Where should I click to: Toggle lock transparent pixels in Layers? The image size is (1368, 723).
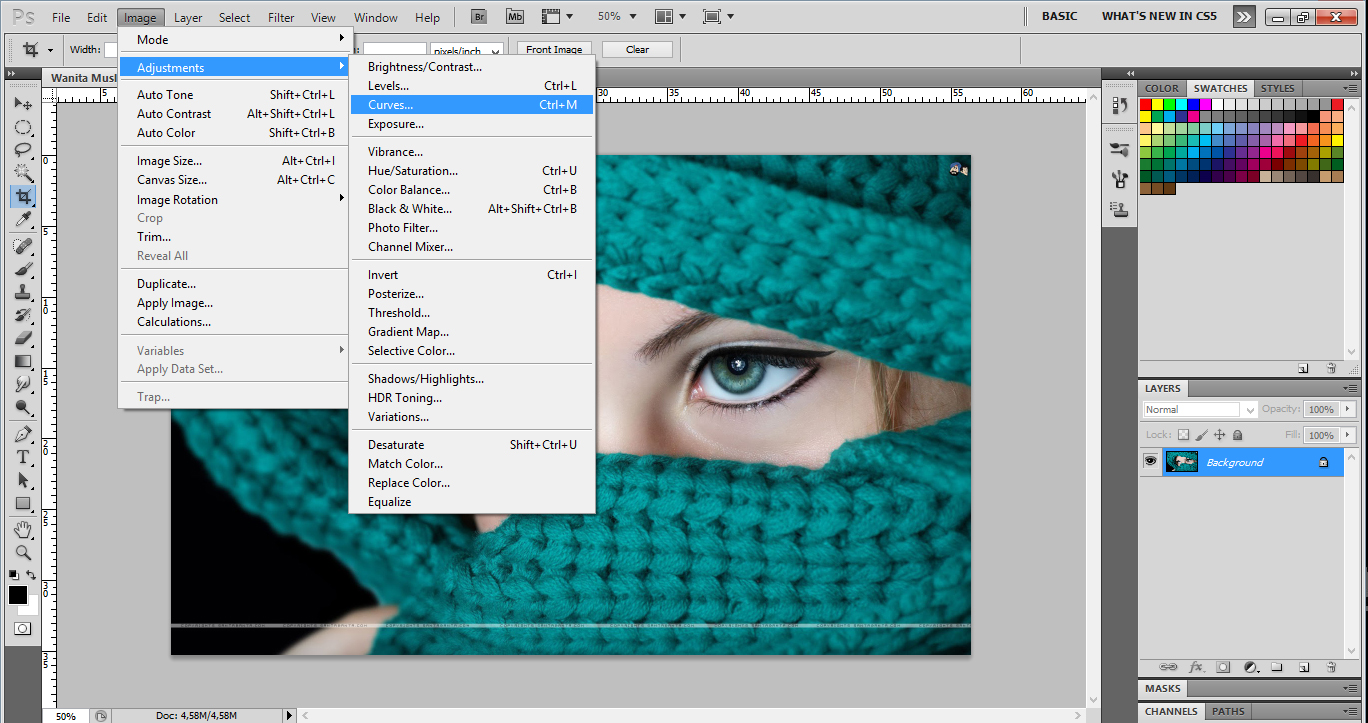pos(1184,435)
